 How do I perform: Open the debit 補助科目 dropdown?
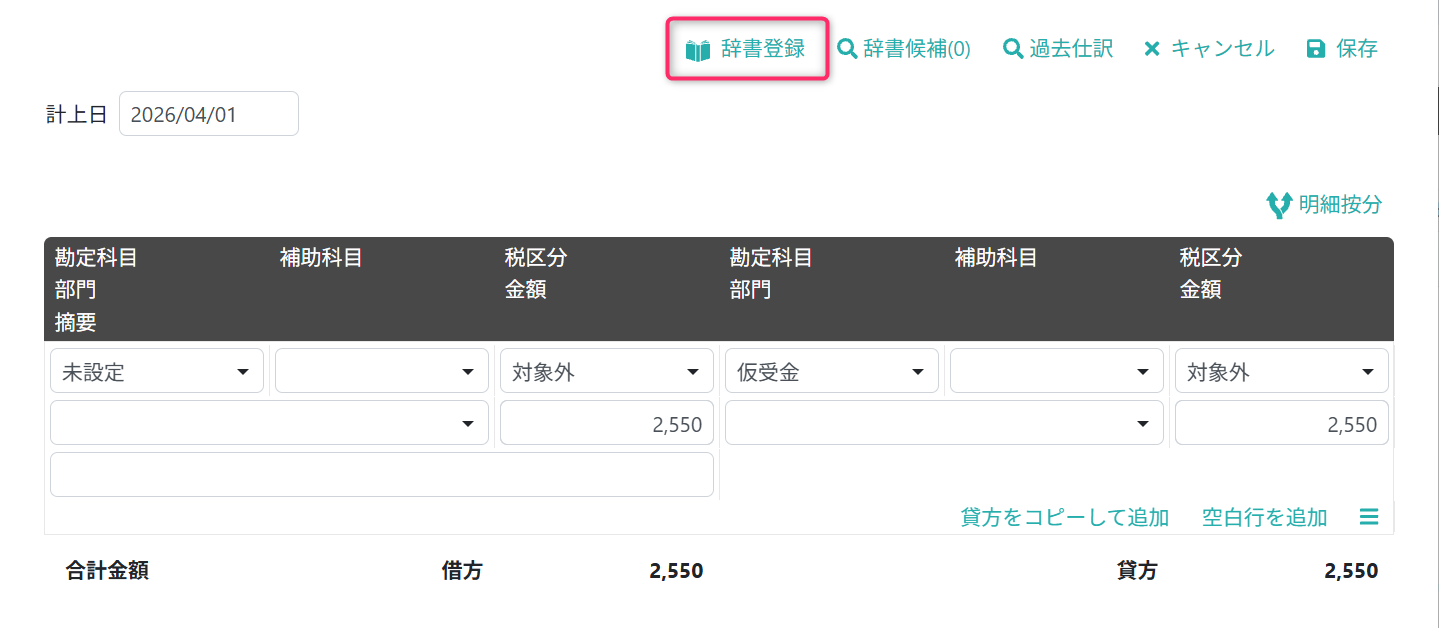click(382, 371)
